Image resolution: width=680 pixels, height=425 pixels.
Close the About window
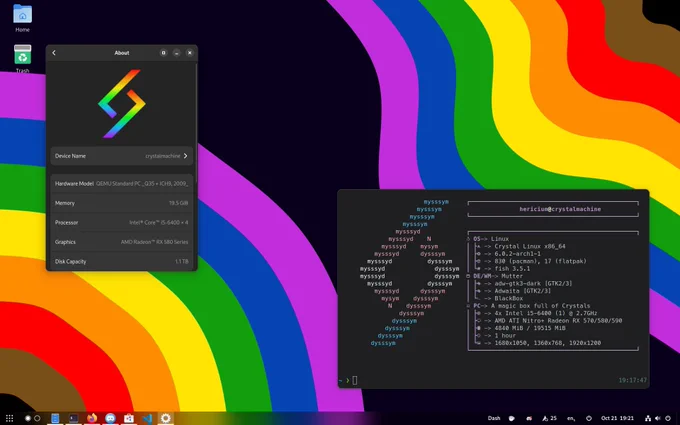coord(190,53)
